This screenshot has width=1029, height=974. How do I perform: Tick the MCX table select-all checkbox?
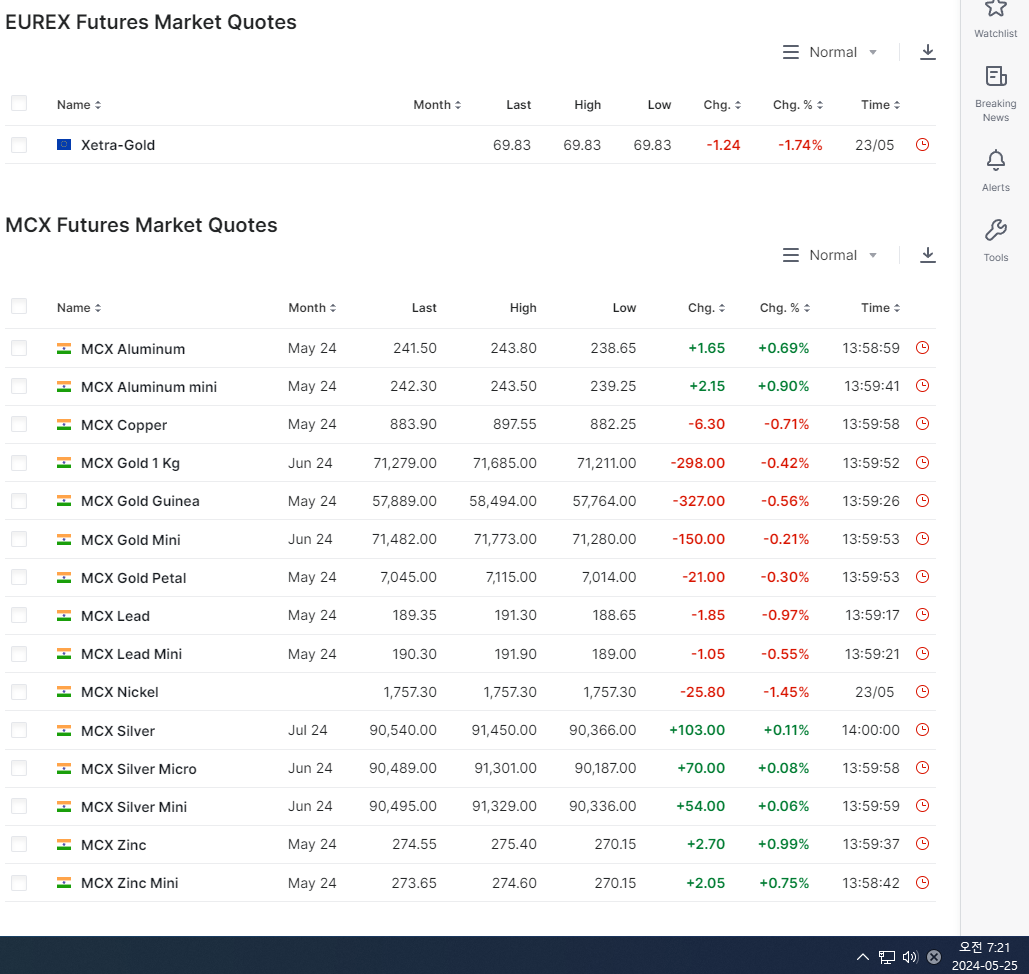coord(19,306)
